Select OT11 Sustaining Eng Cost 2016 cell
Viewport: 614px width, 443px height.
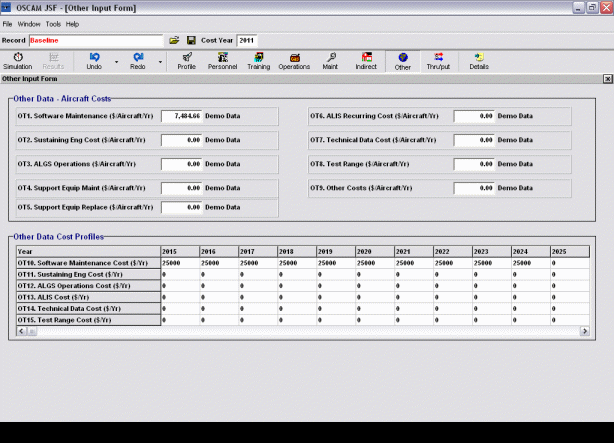pos(219,275)
